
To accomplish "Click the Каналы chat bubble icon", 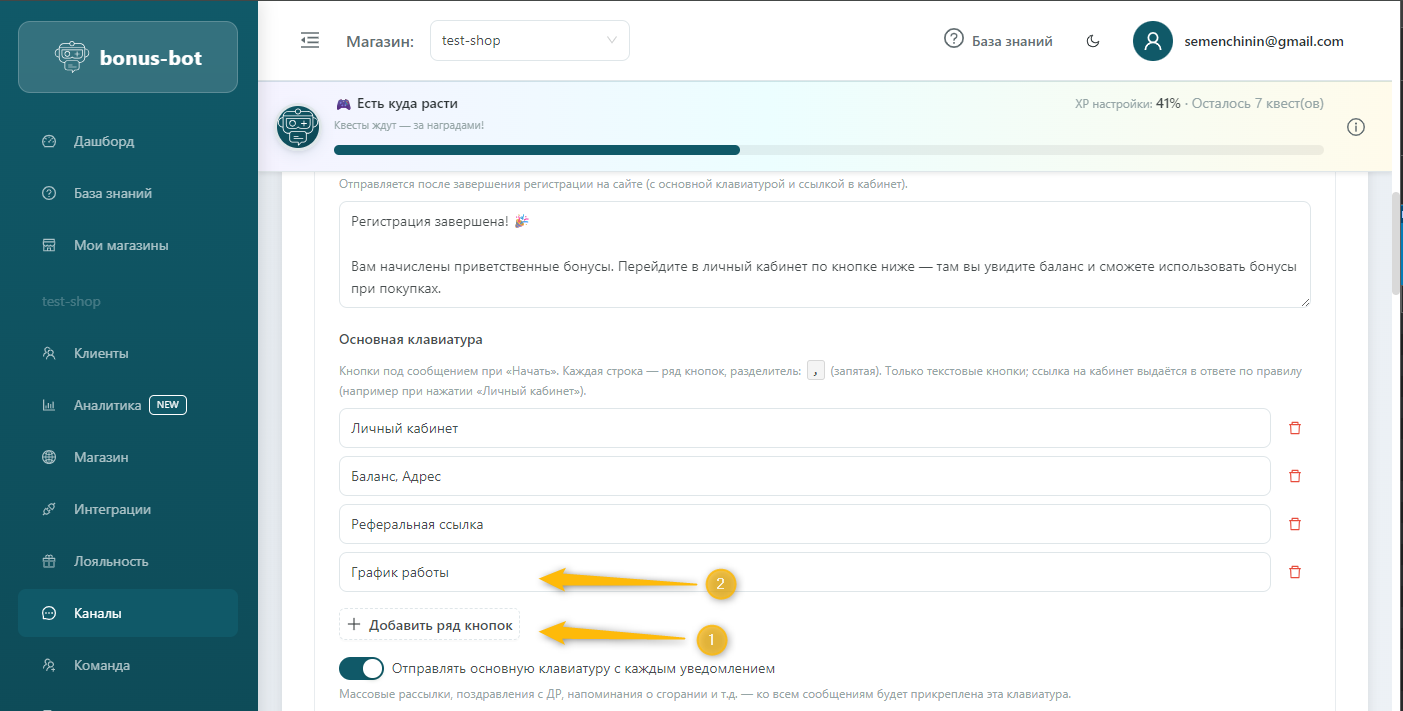I will (49, 613).
